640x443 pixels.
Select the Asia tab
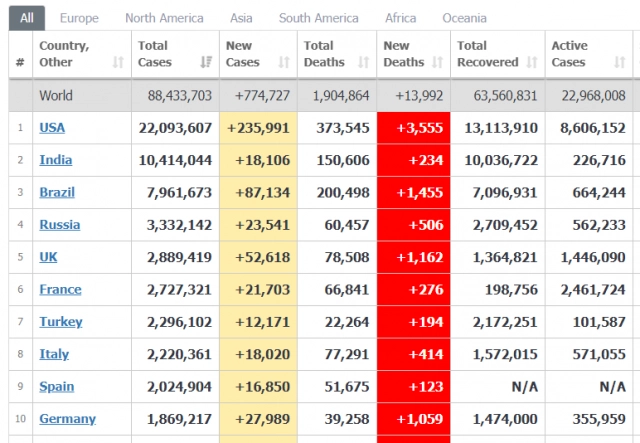tap(241, 18)
